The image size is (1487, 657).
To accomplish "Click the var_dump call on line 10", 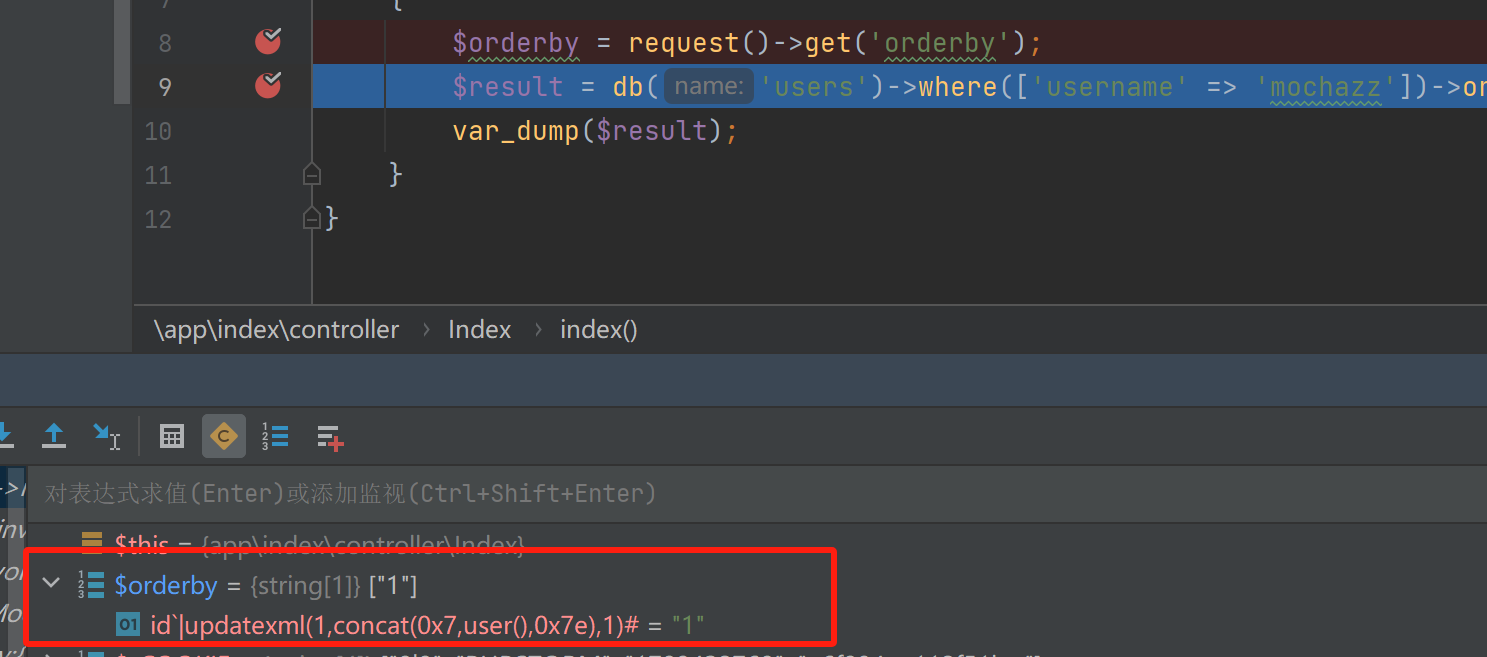I will click(515, 131).
